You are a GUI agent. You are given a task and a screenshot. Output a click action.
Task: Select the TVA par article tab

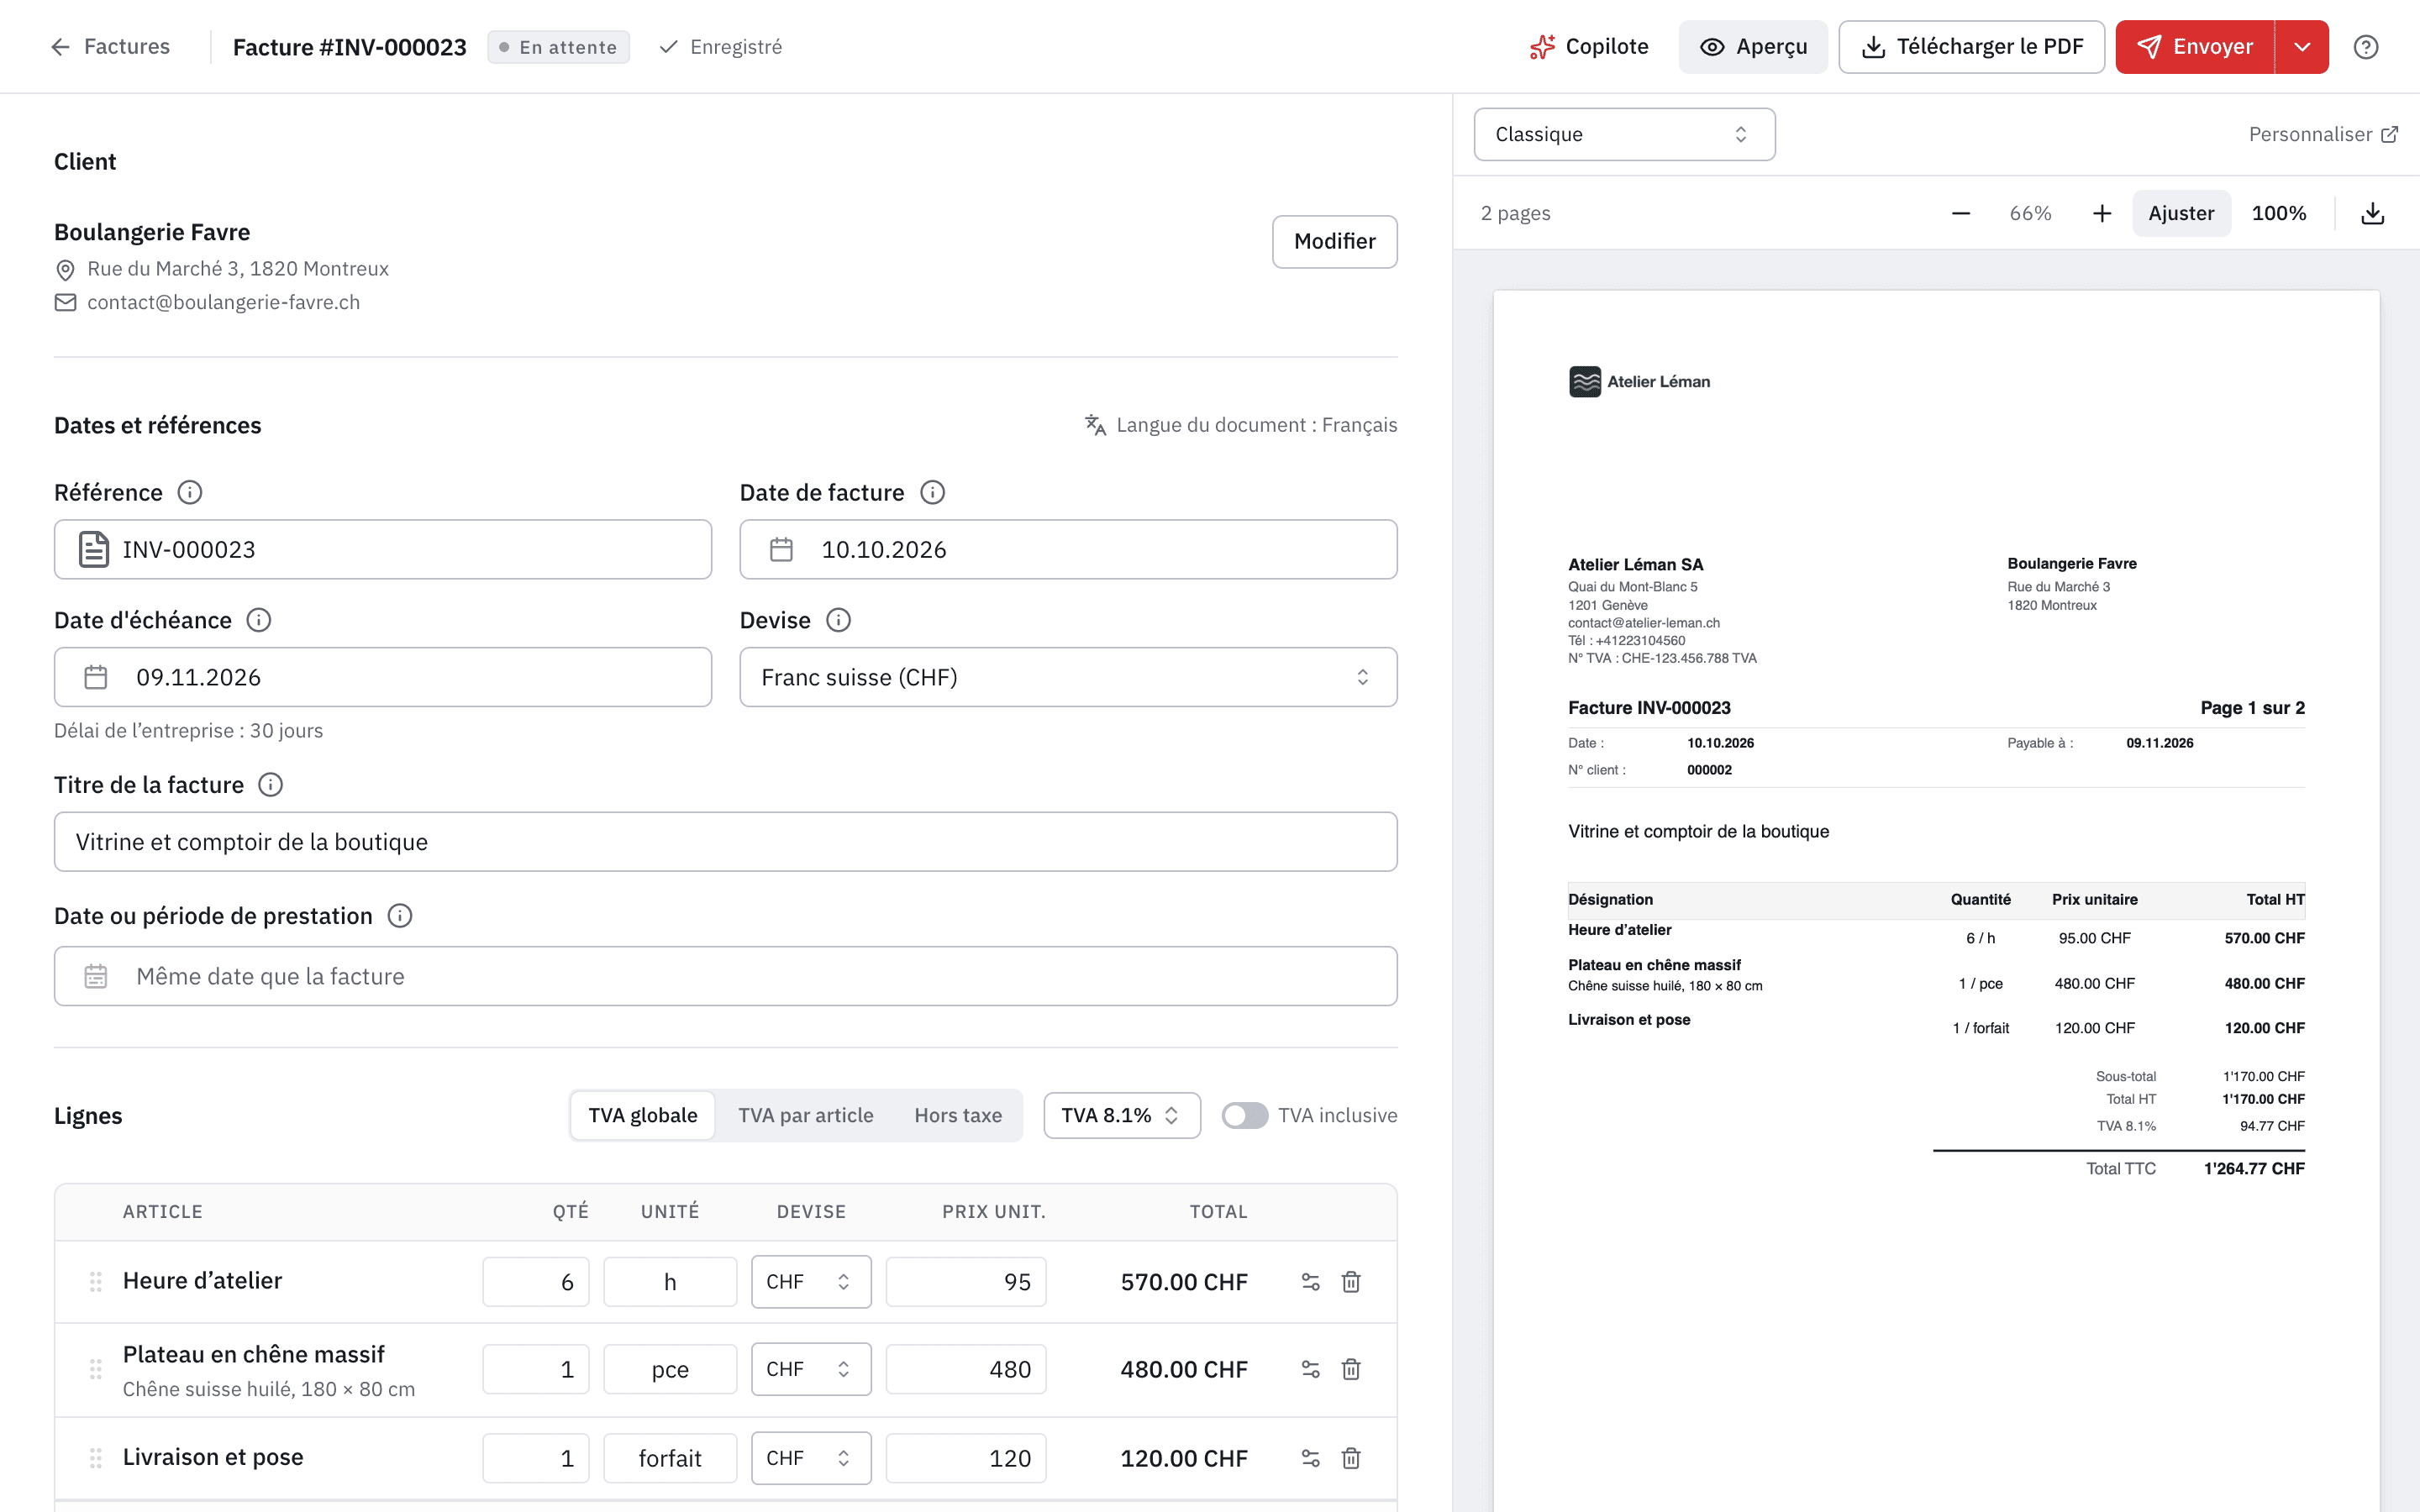point(806,1115)
